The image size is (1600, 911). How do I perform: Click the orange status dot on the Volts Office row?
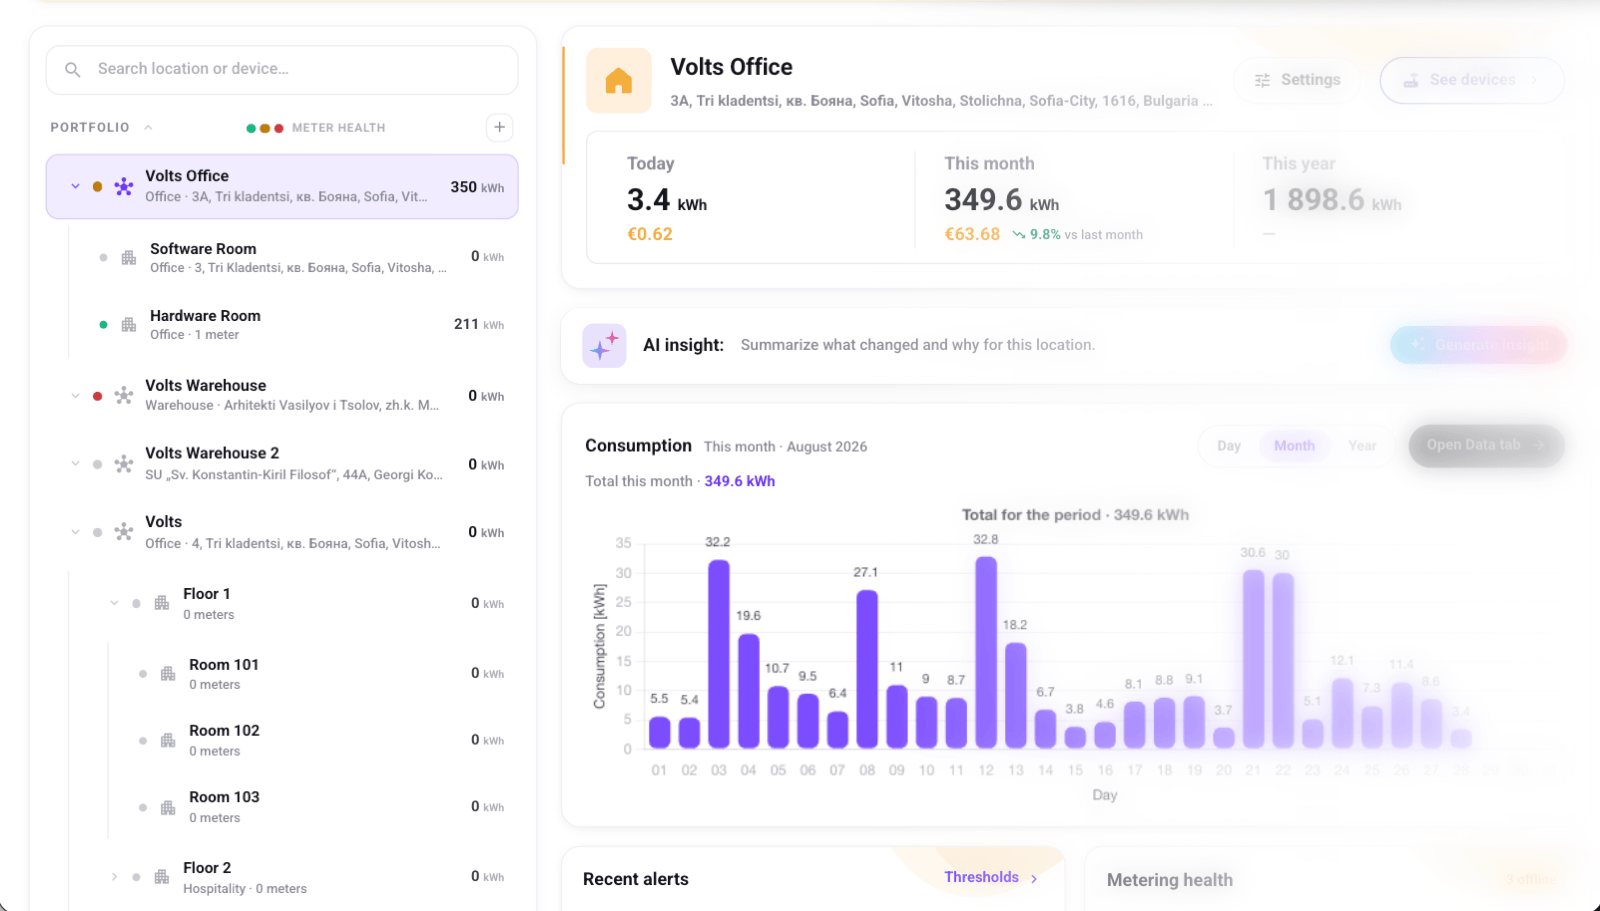click(97, 187)
